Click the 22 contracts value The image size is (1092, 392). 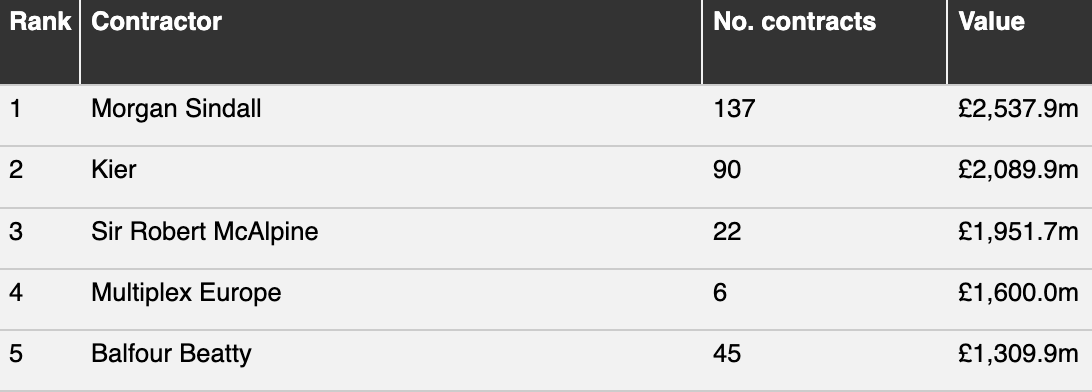pyautogui.click(x=727, y=231)
